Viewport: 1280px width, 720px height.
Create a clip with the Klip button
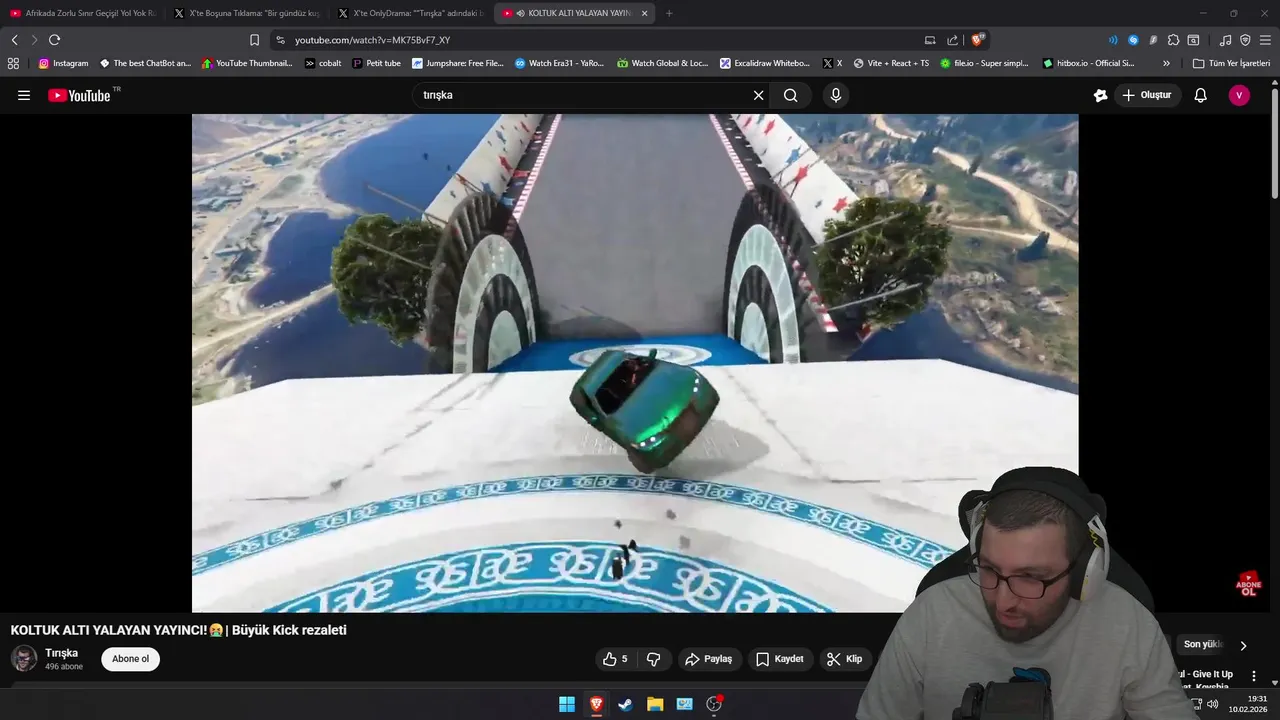click(x=845, y=659)
